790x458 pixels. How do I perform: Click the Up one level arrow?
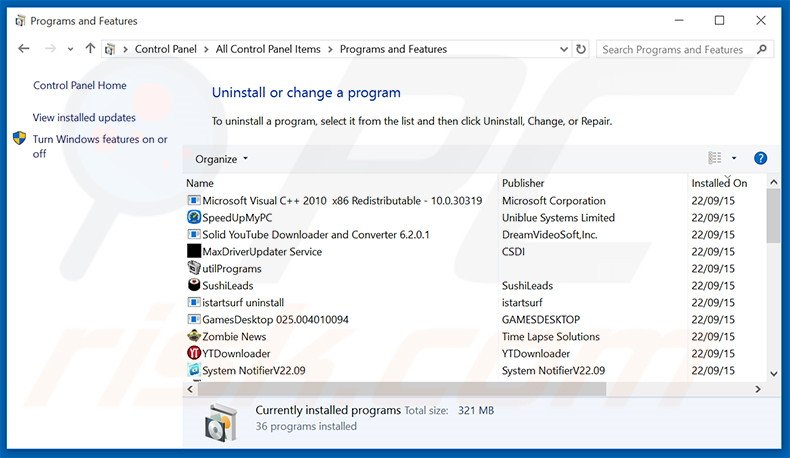tap(90, 48)
